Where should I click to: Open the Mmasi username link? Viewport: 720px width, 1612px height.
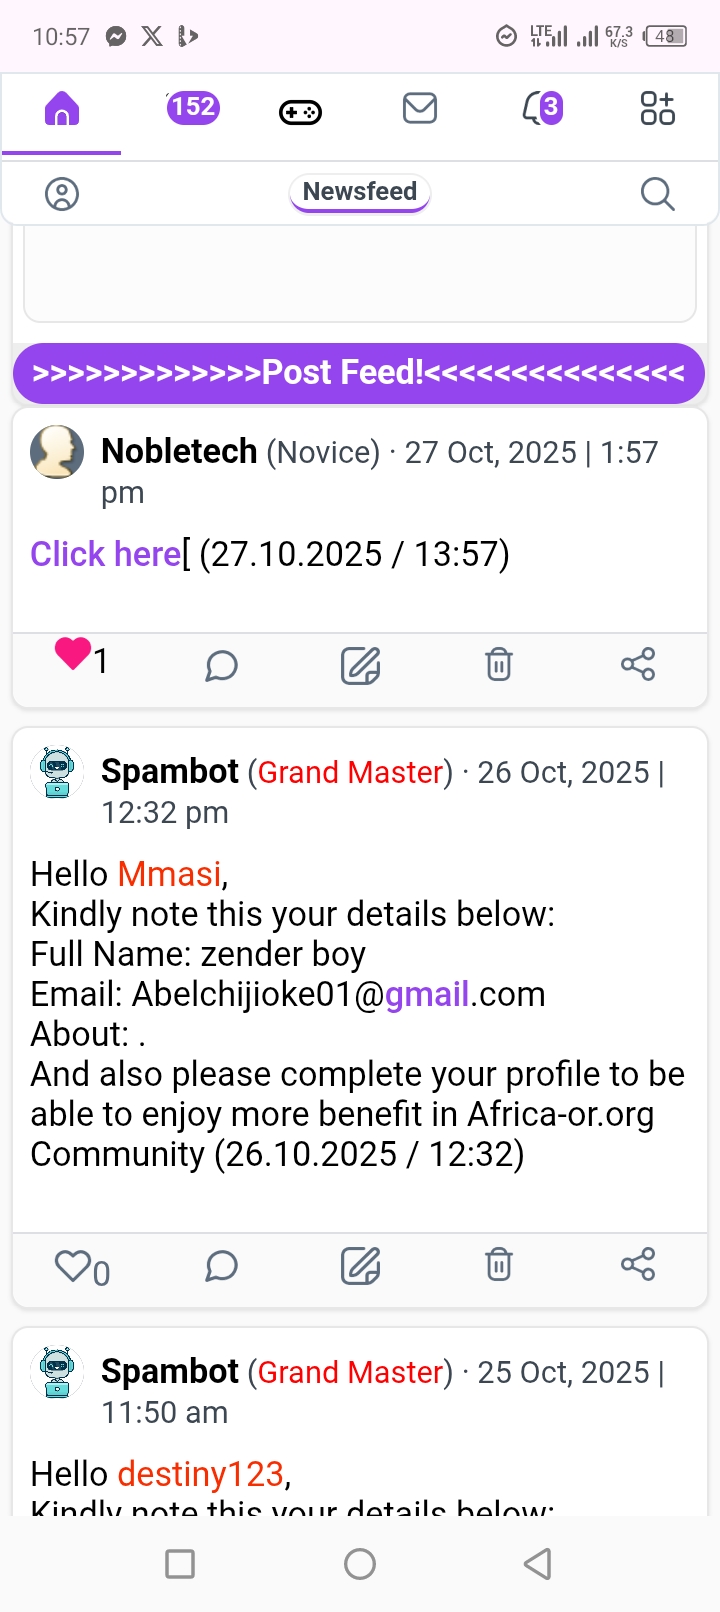169,874
